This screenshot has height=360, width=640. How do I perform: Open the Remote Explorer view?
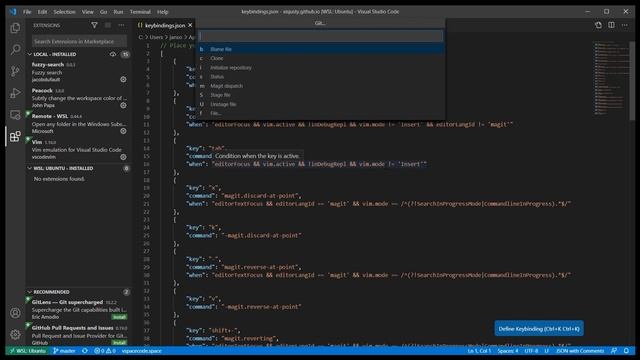(x=15, y=115)
